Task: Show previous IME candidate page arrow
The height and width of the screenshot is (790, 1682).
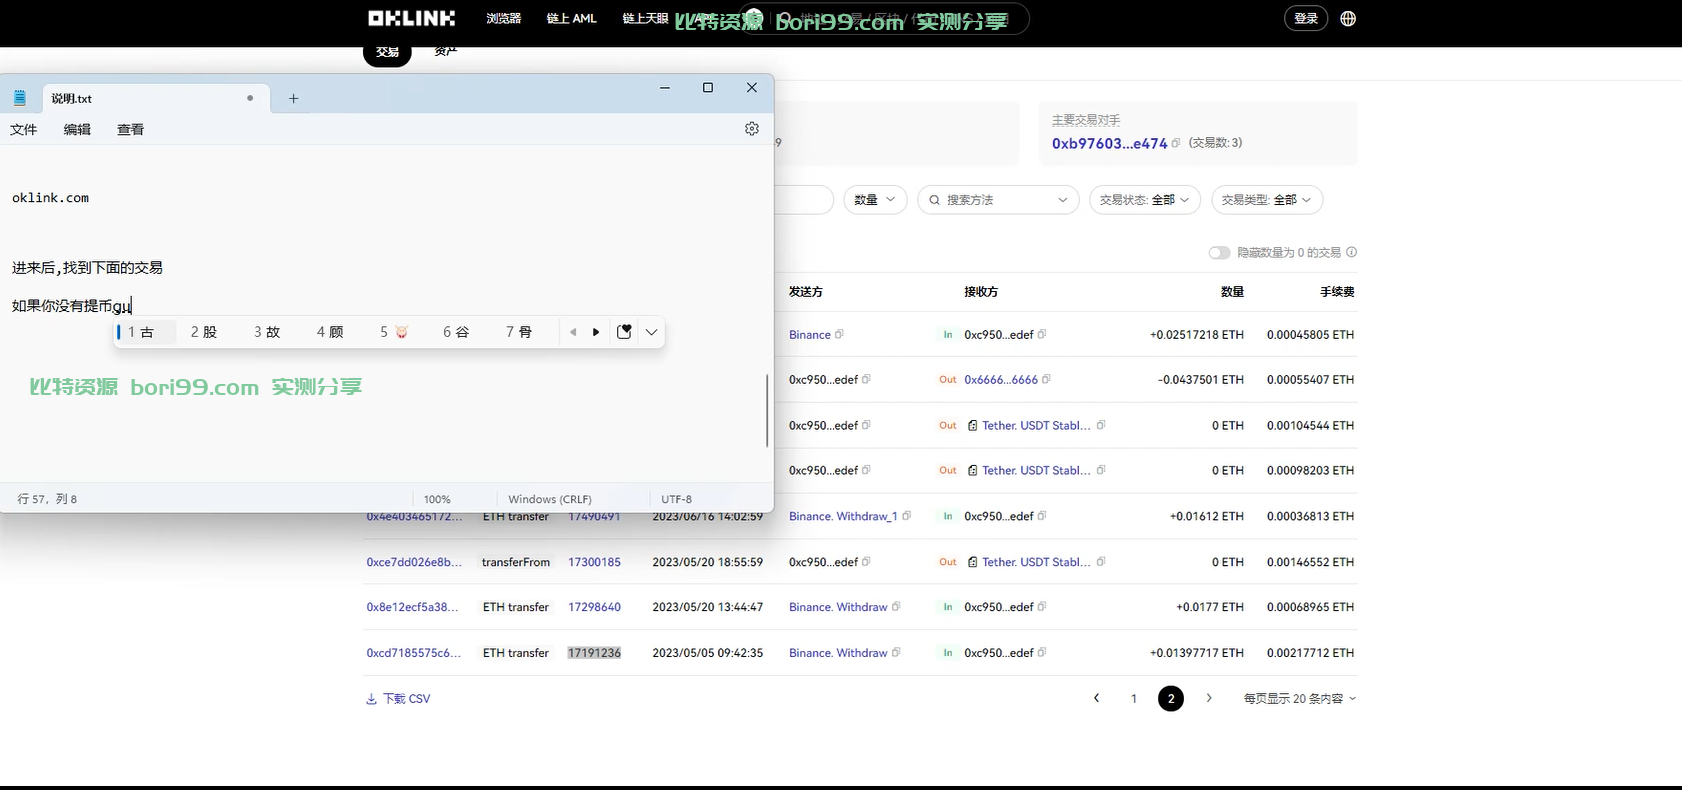Action: 573,332
